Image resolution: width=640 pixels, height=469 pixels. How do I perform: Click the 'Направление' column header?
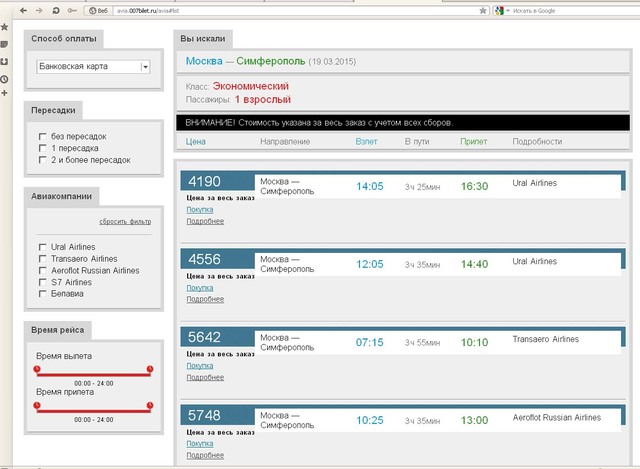click(x=285, y=142)
